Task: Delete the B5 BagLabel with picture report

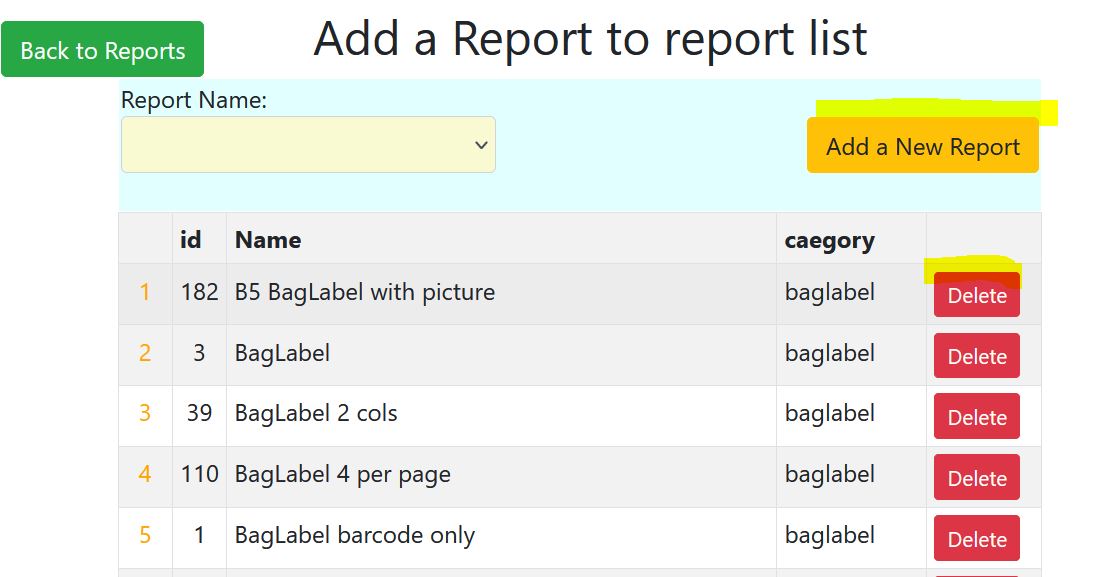Action: [976, 295]
